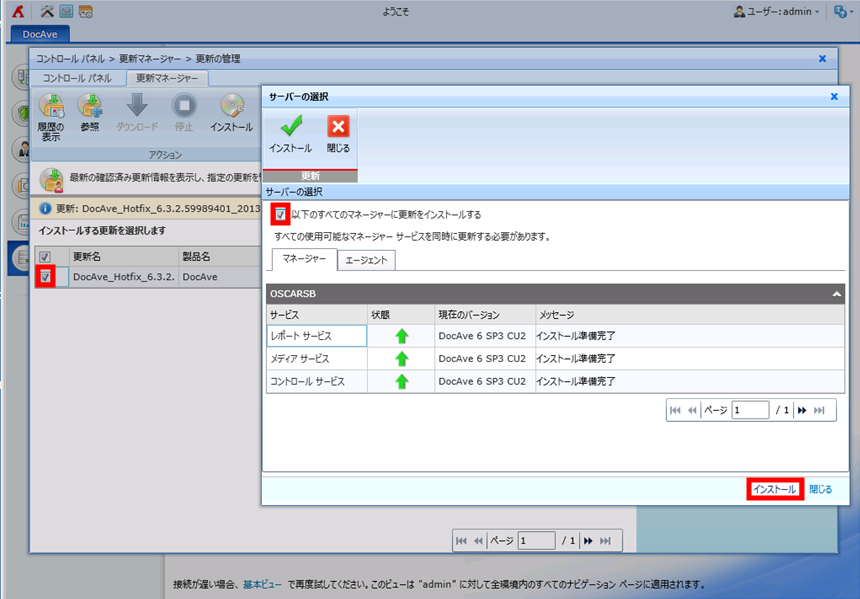Click the bottom インストール button in dialog
Screen dimensions: 860x599
coord(775,489)
